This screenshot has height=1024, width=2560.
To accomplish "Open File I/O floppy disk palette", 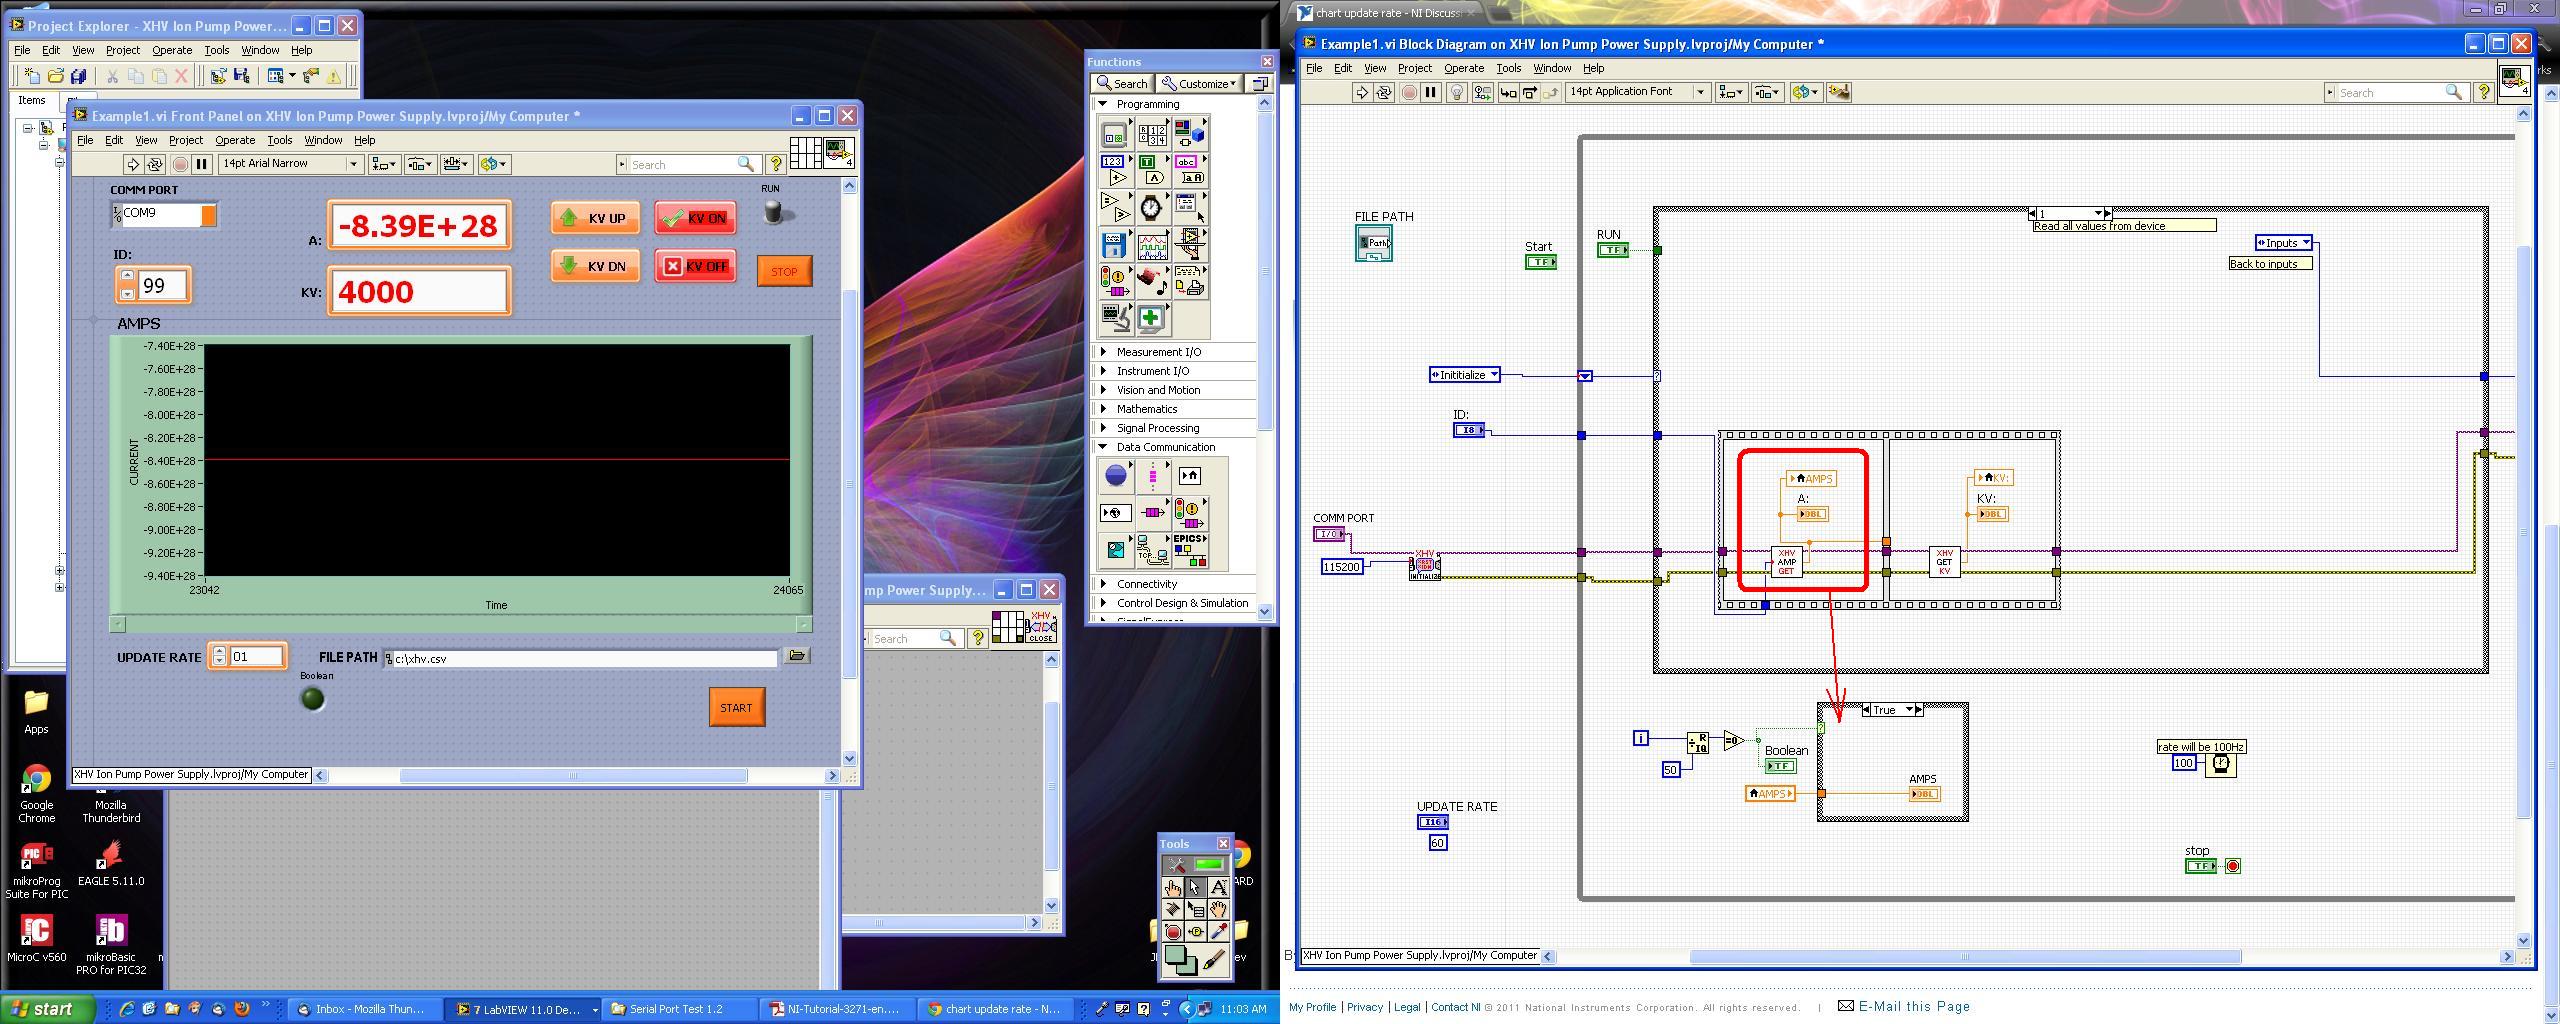I will click(x=1115, y=244).
